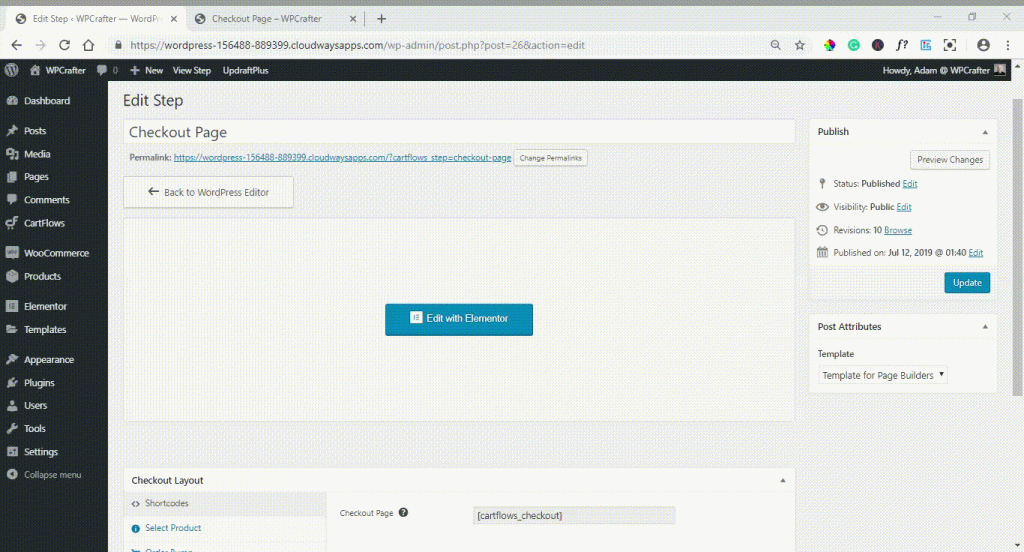The width and height of the screenshot is (1024, 552).
Task: Switch to Checkout Page – WPCrafter tab
Action: click(266, 19)
